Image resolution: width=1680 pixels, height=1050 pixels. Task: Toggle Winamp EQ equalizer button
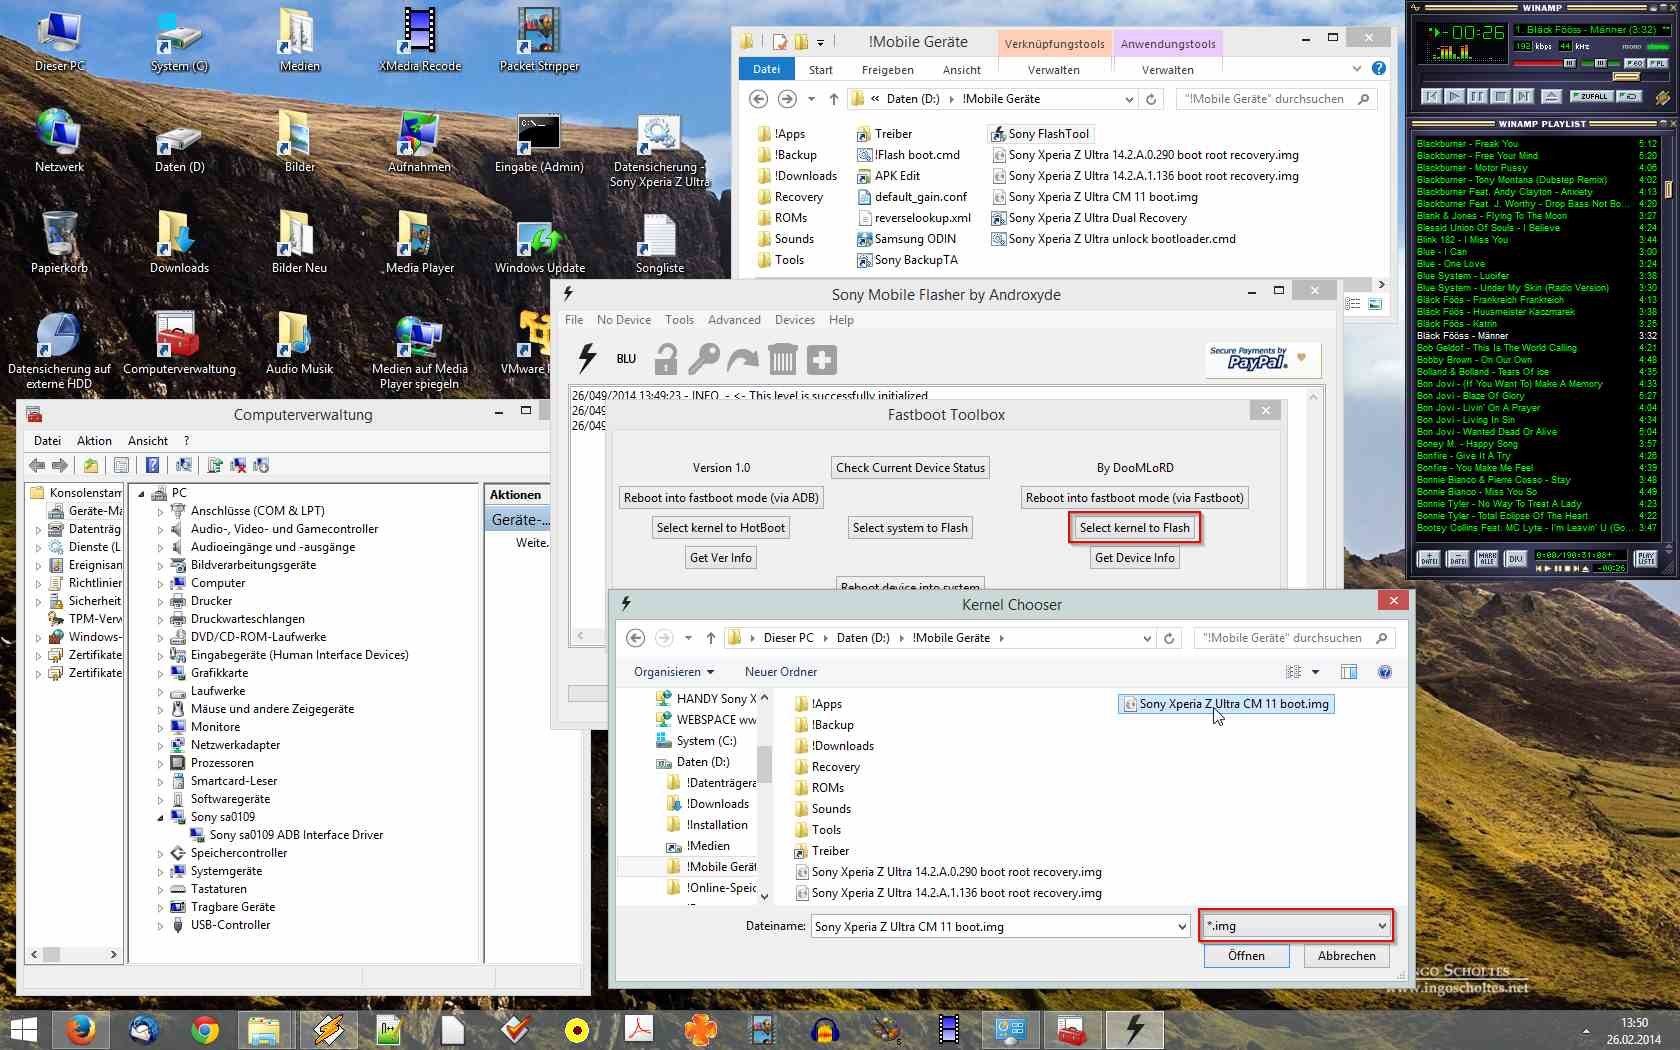click(1635, 63)
